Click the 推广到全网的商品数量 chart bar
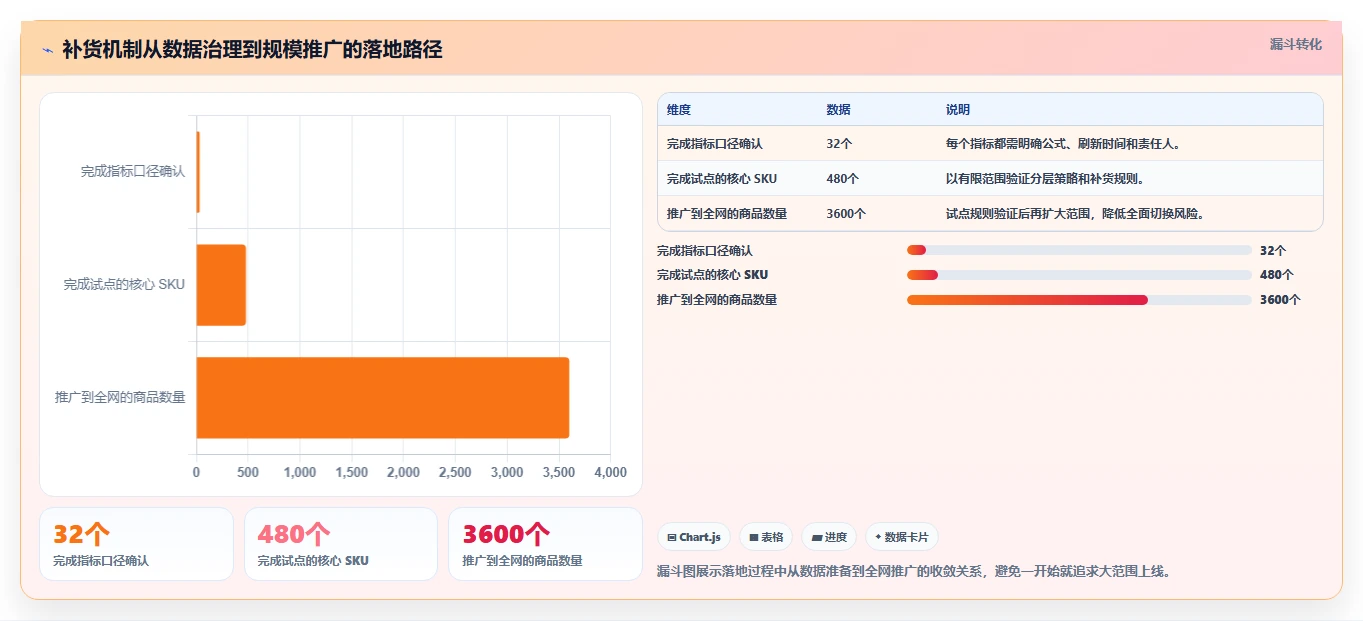Screen dimensions: 1363x621 point(383,398)
